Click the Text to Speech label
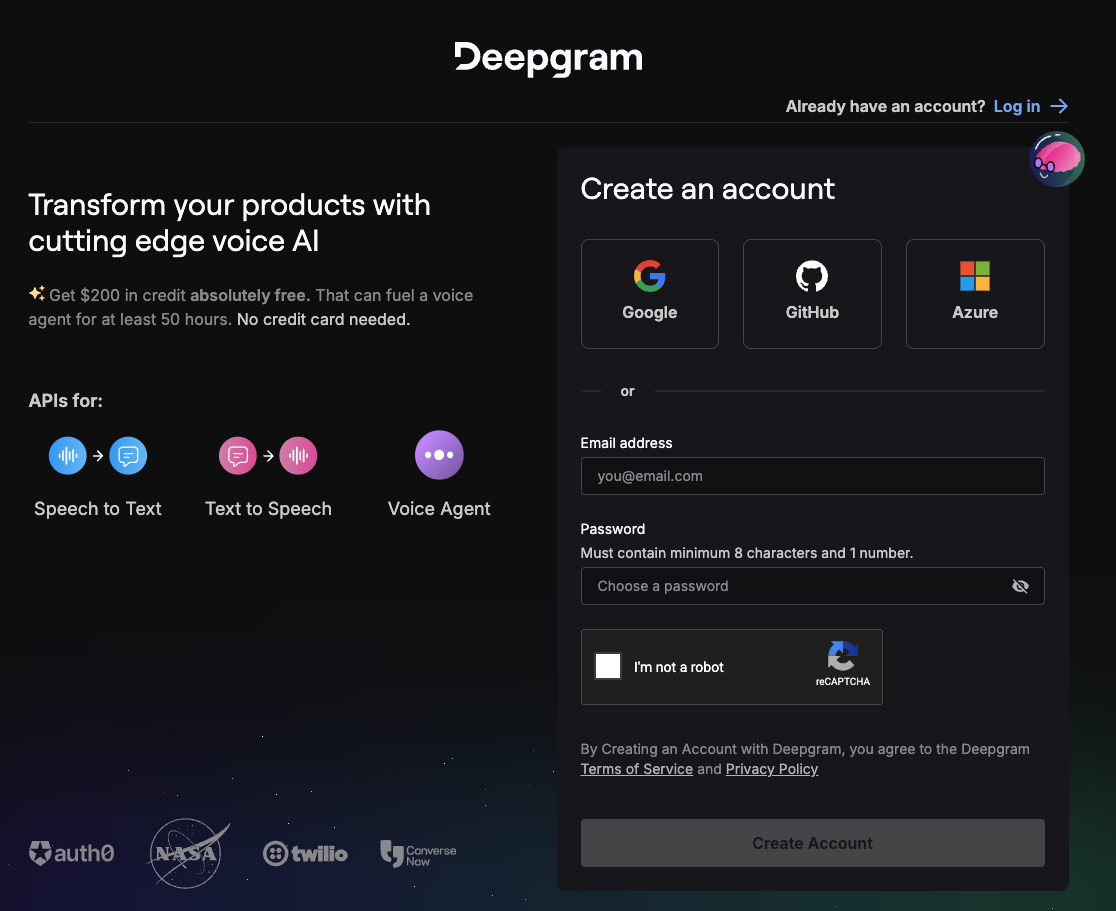Viewport: 1116px width, 911px height. pyautogui.click(x=268, y=509)
